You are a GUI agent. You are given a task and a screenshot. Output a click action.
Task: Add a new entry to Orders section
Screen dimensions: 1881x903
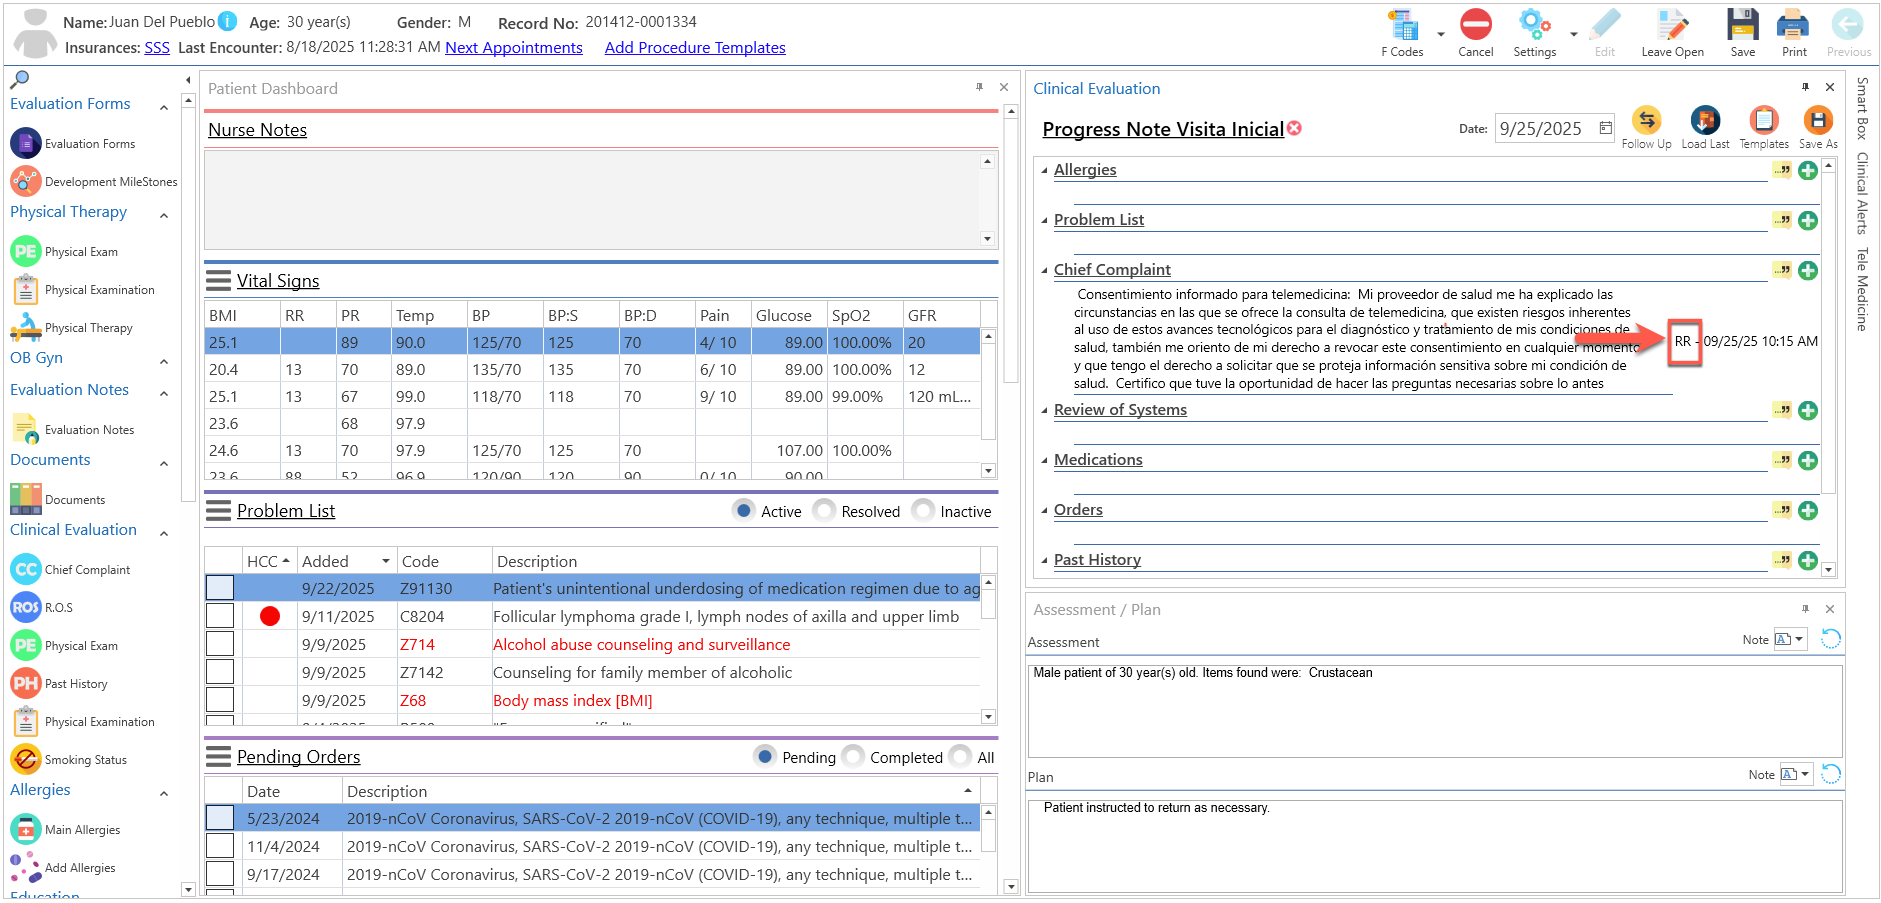pos(1808,510)
